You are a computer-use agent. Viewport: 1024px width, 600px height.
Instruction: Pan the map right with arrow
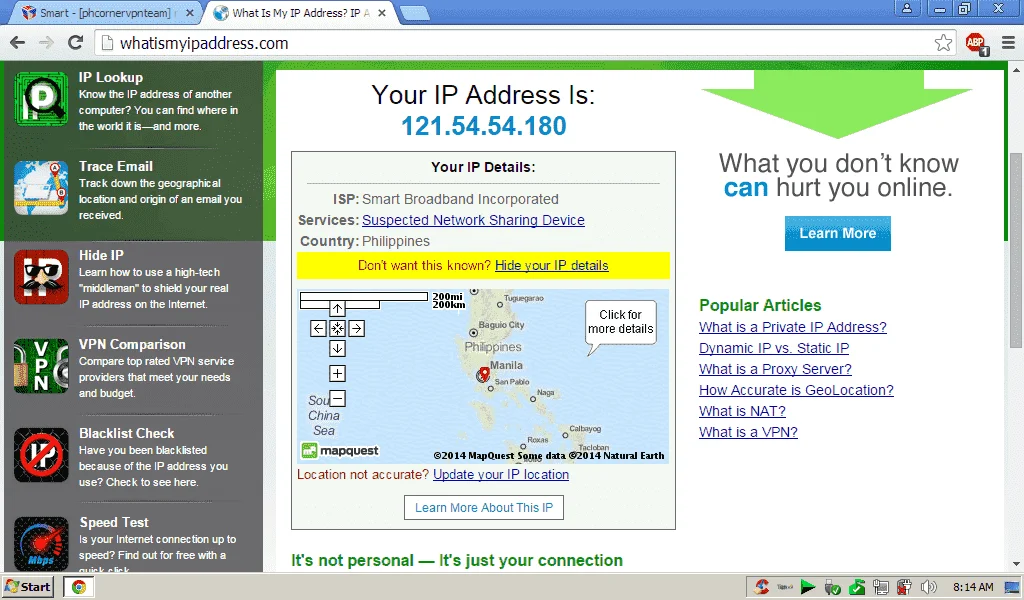click(x=357, y=328)
